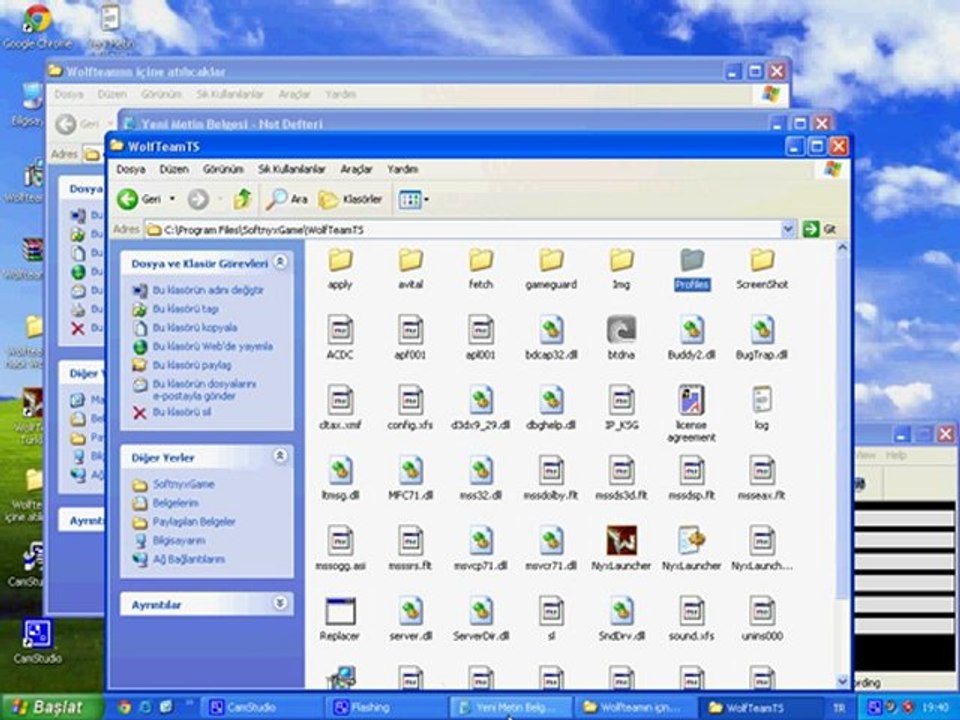This screenshot has width=960, height=720.
Task: Open Sık Kullanılanlar menu in WolfTeamTS
Action: [x=291, y=169]
